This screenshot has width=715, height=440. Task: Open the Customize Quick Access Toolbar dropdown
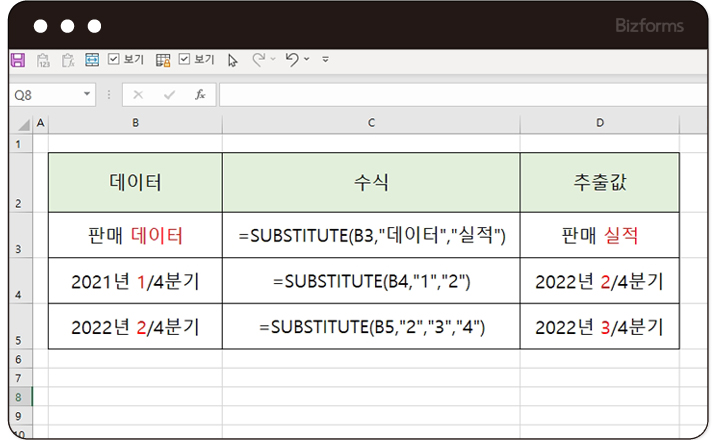click(325, 60)
